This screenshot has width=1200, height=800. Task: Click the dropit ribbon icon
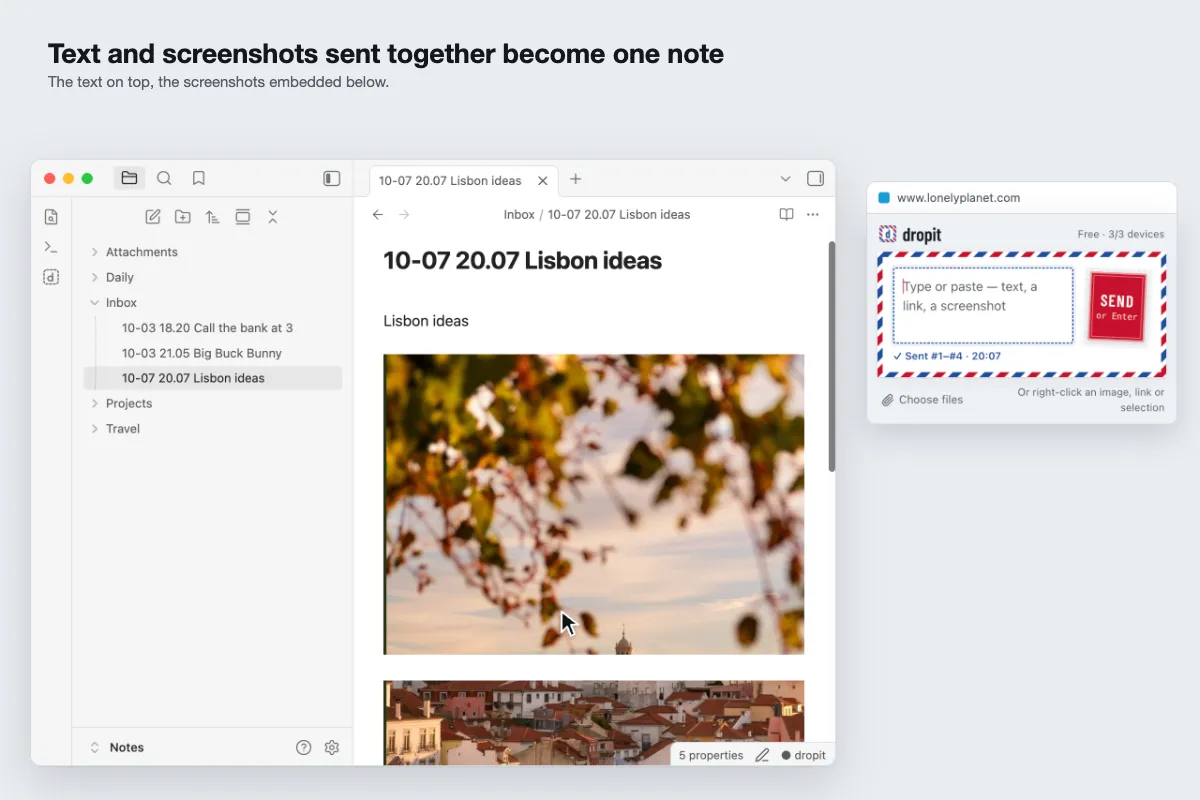pos(51,277)
